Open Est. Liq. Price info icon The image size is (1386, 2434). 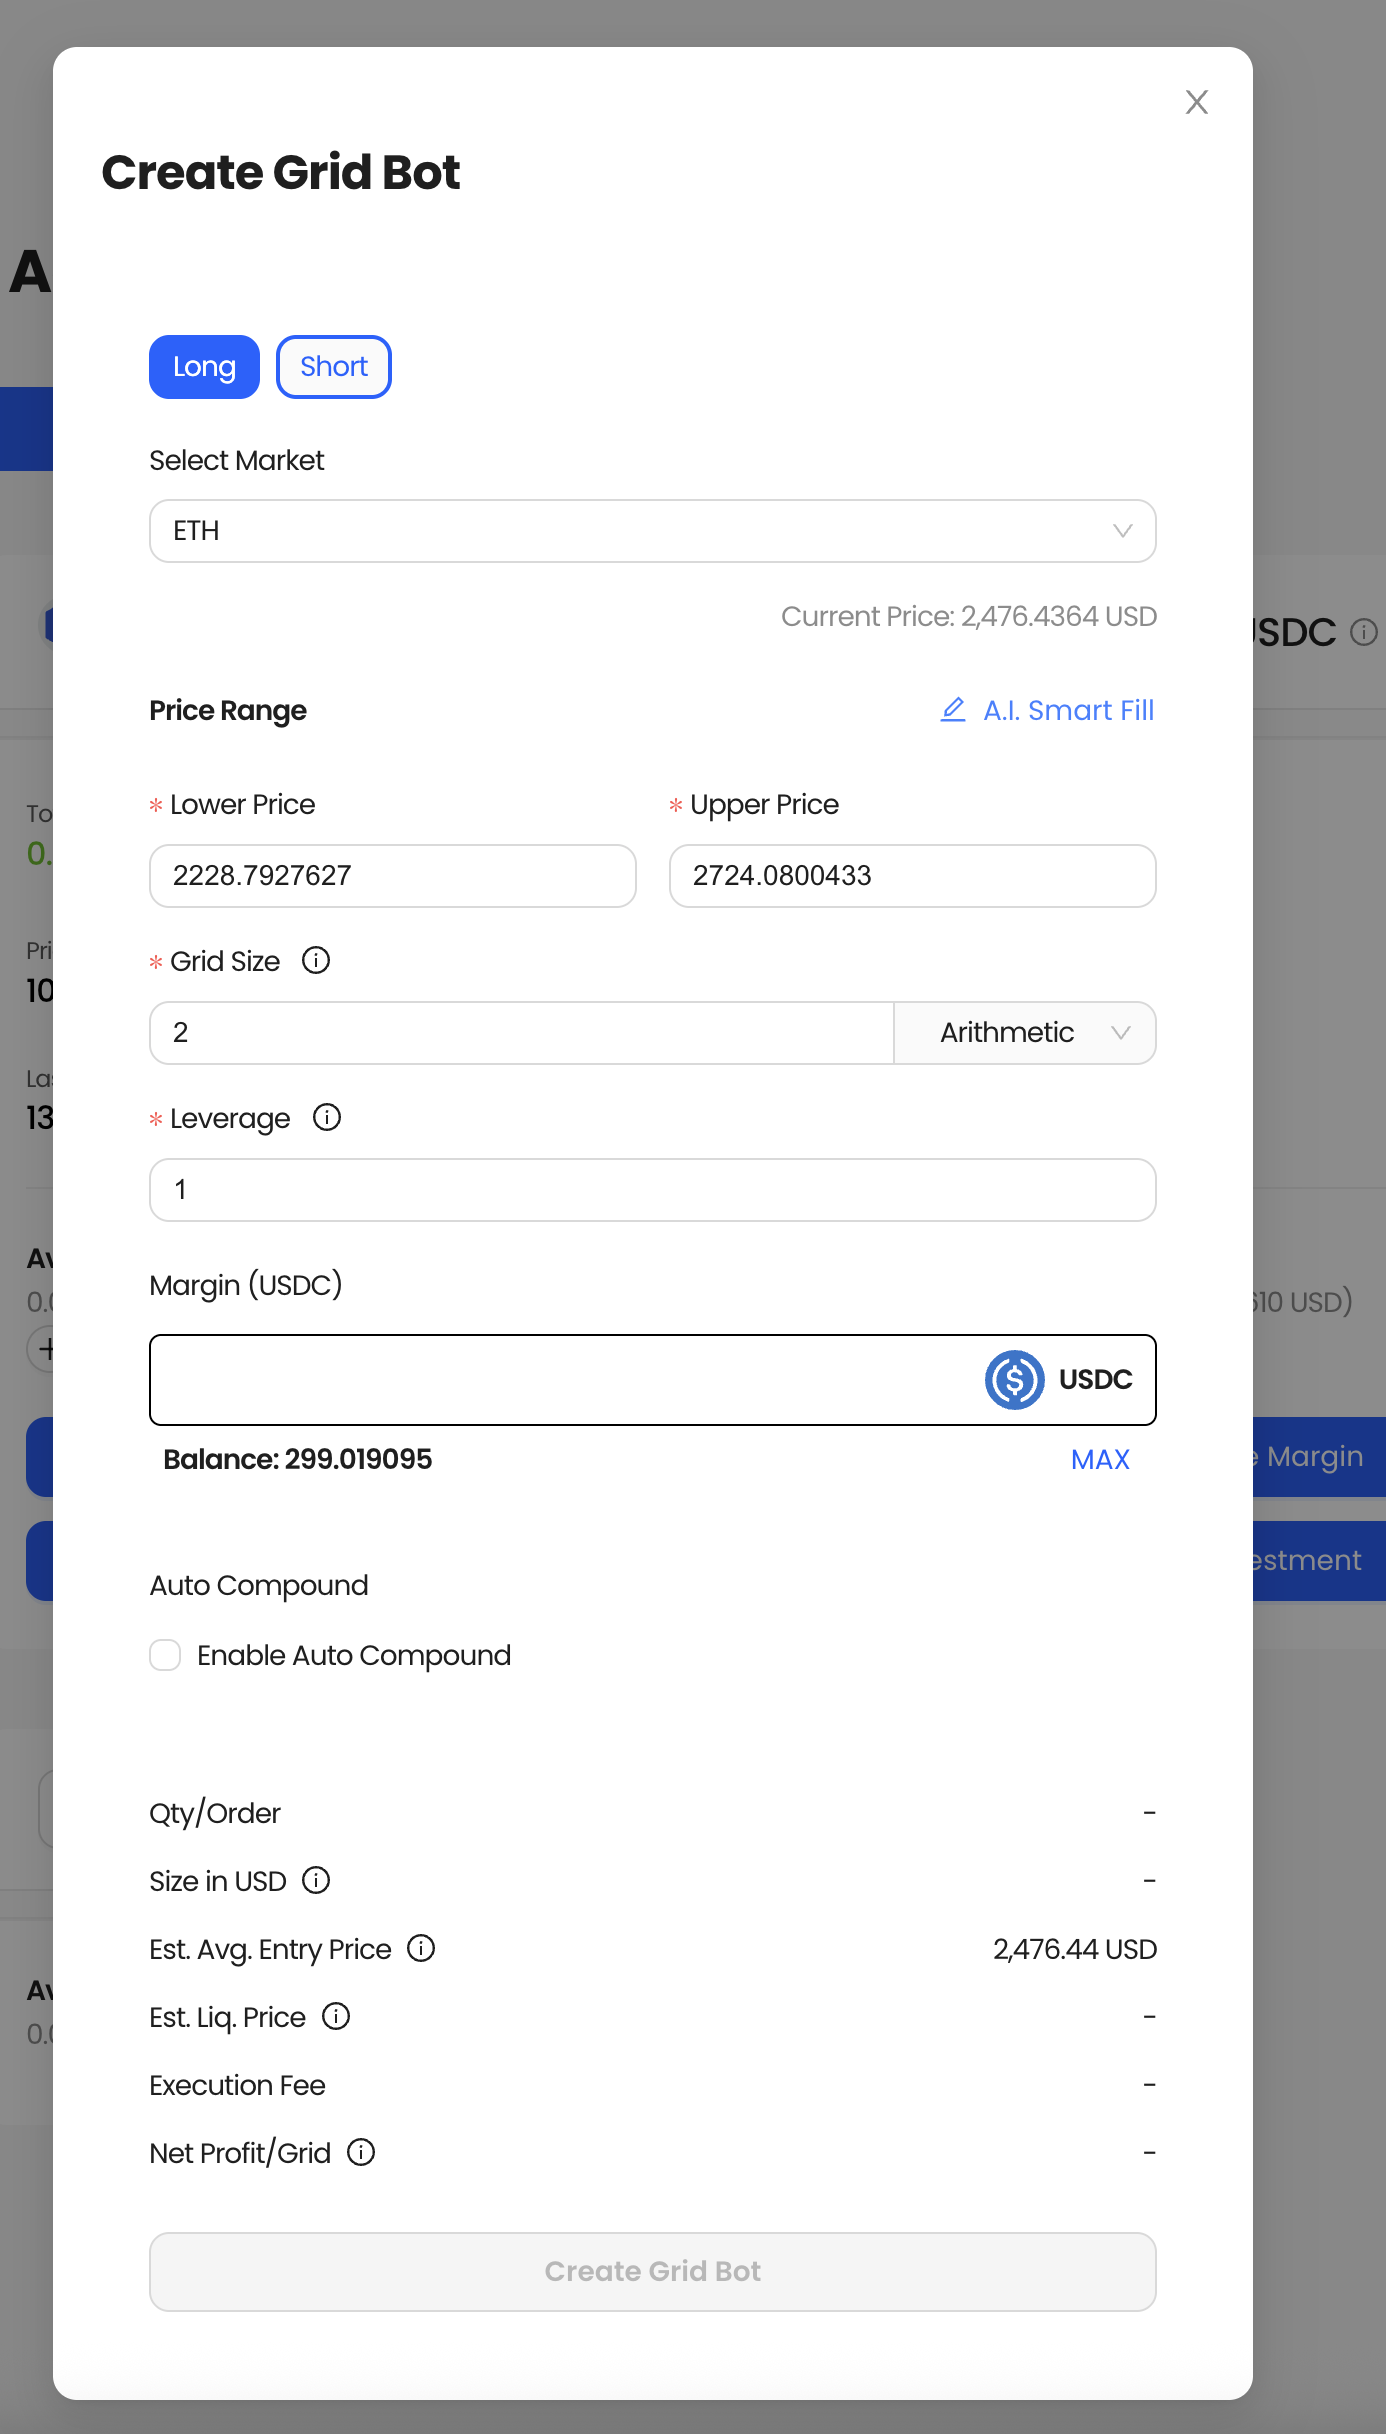click(336, 2017)
